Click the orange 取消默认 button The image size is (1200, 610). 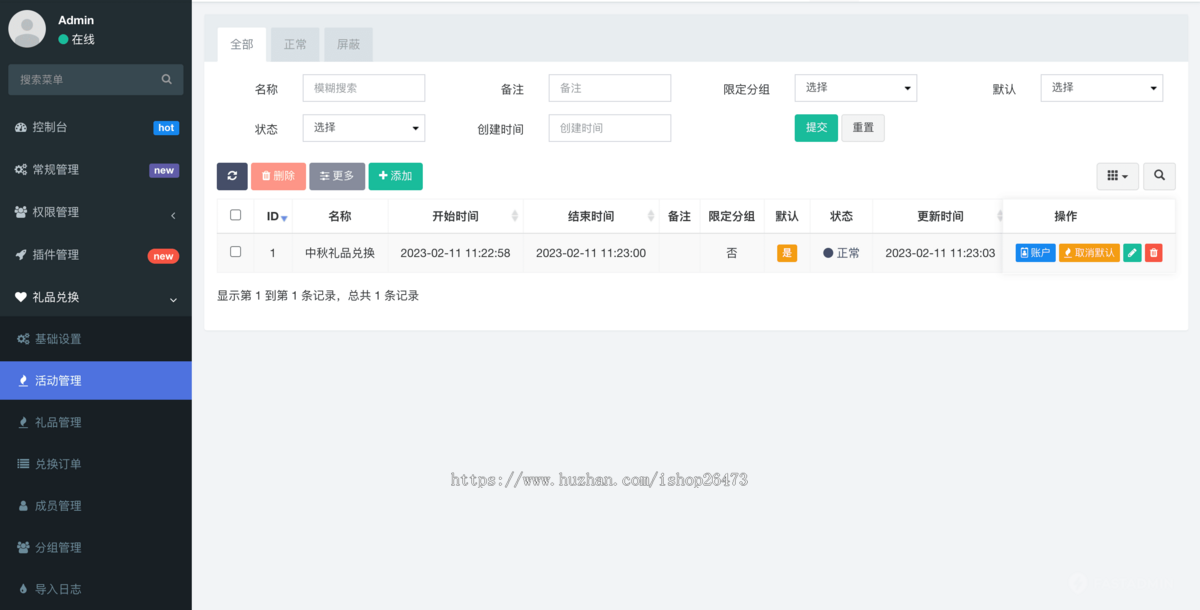[x=1089, y=253]
